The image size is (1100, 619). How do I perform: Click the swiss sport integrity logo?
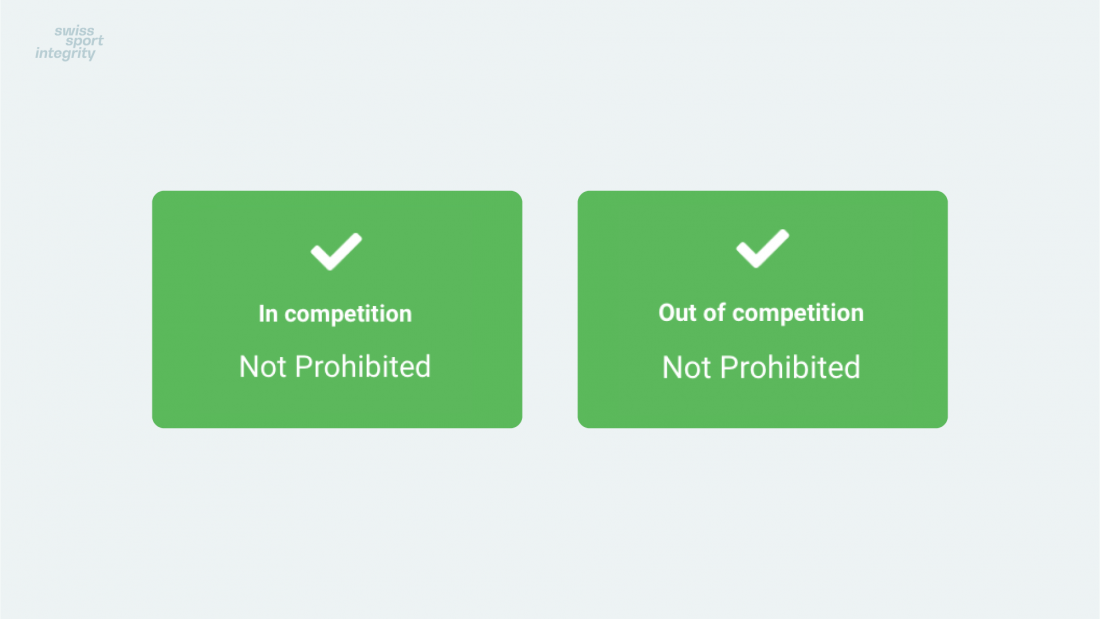click(69, 43)
